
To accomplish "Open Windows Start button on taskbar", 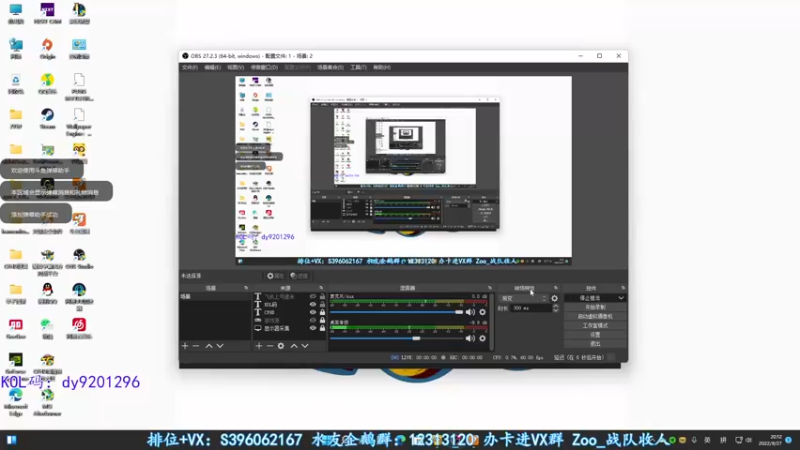I will click(11, 440).
